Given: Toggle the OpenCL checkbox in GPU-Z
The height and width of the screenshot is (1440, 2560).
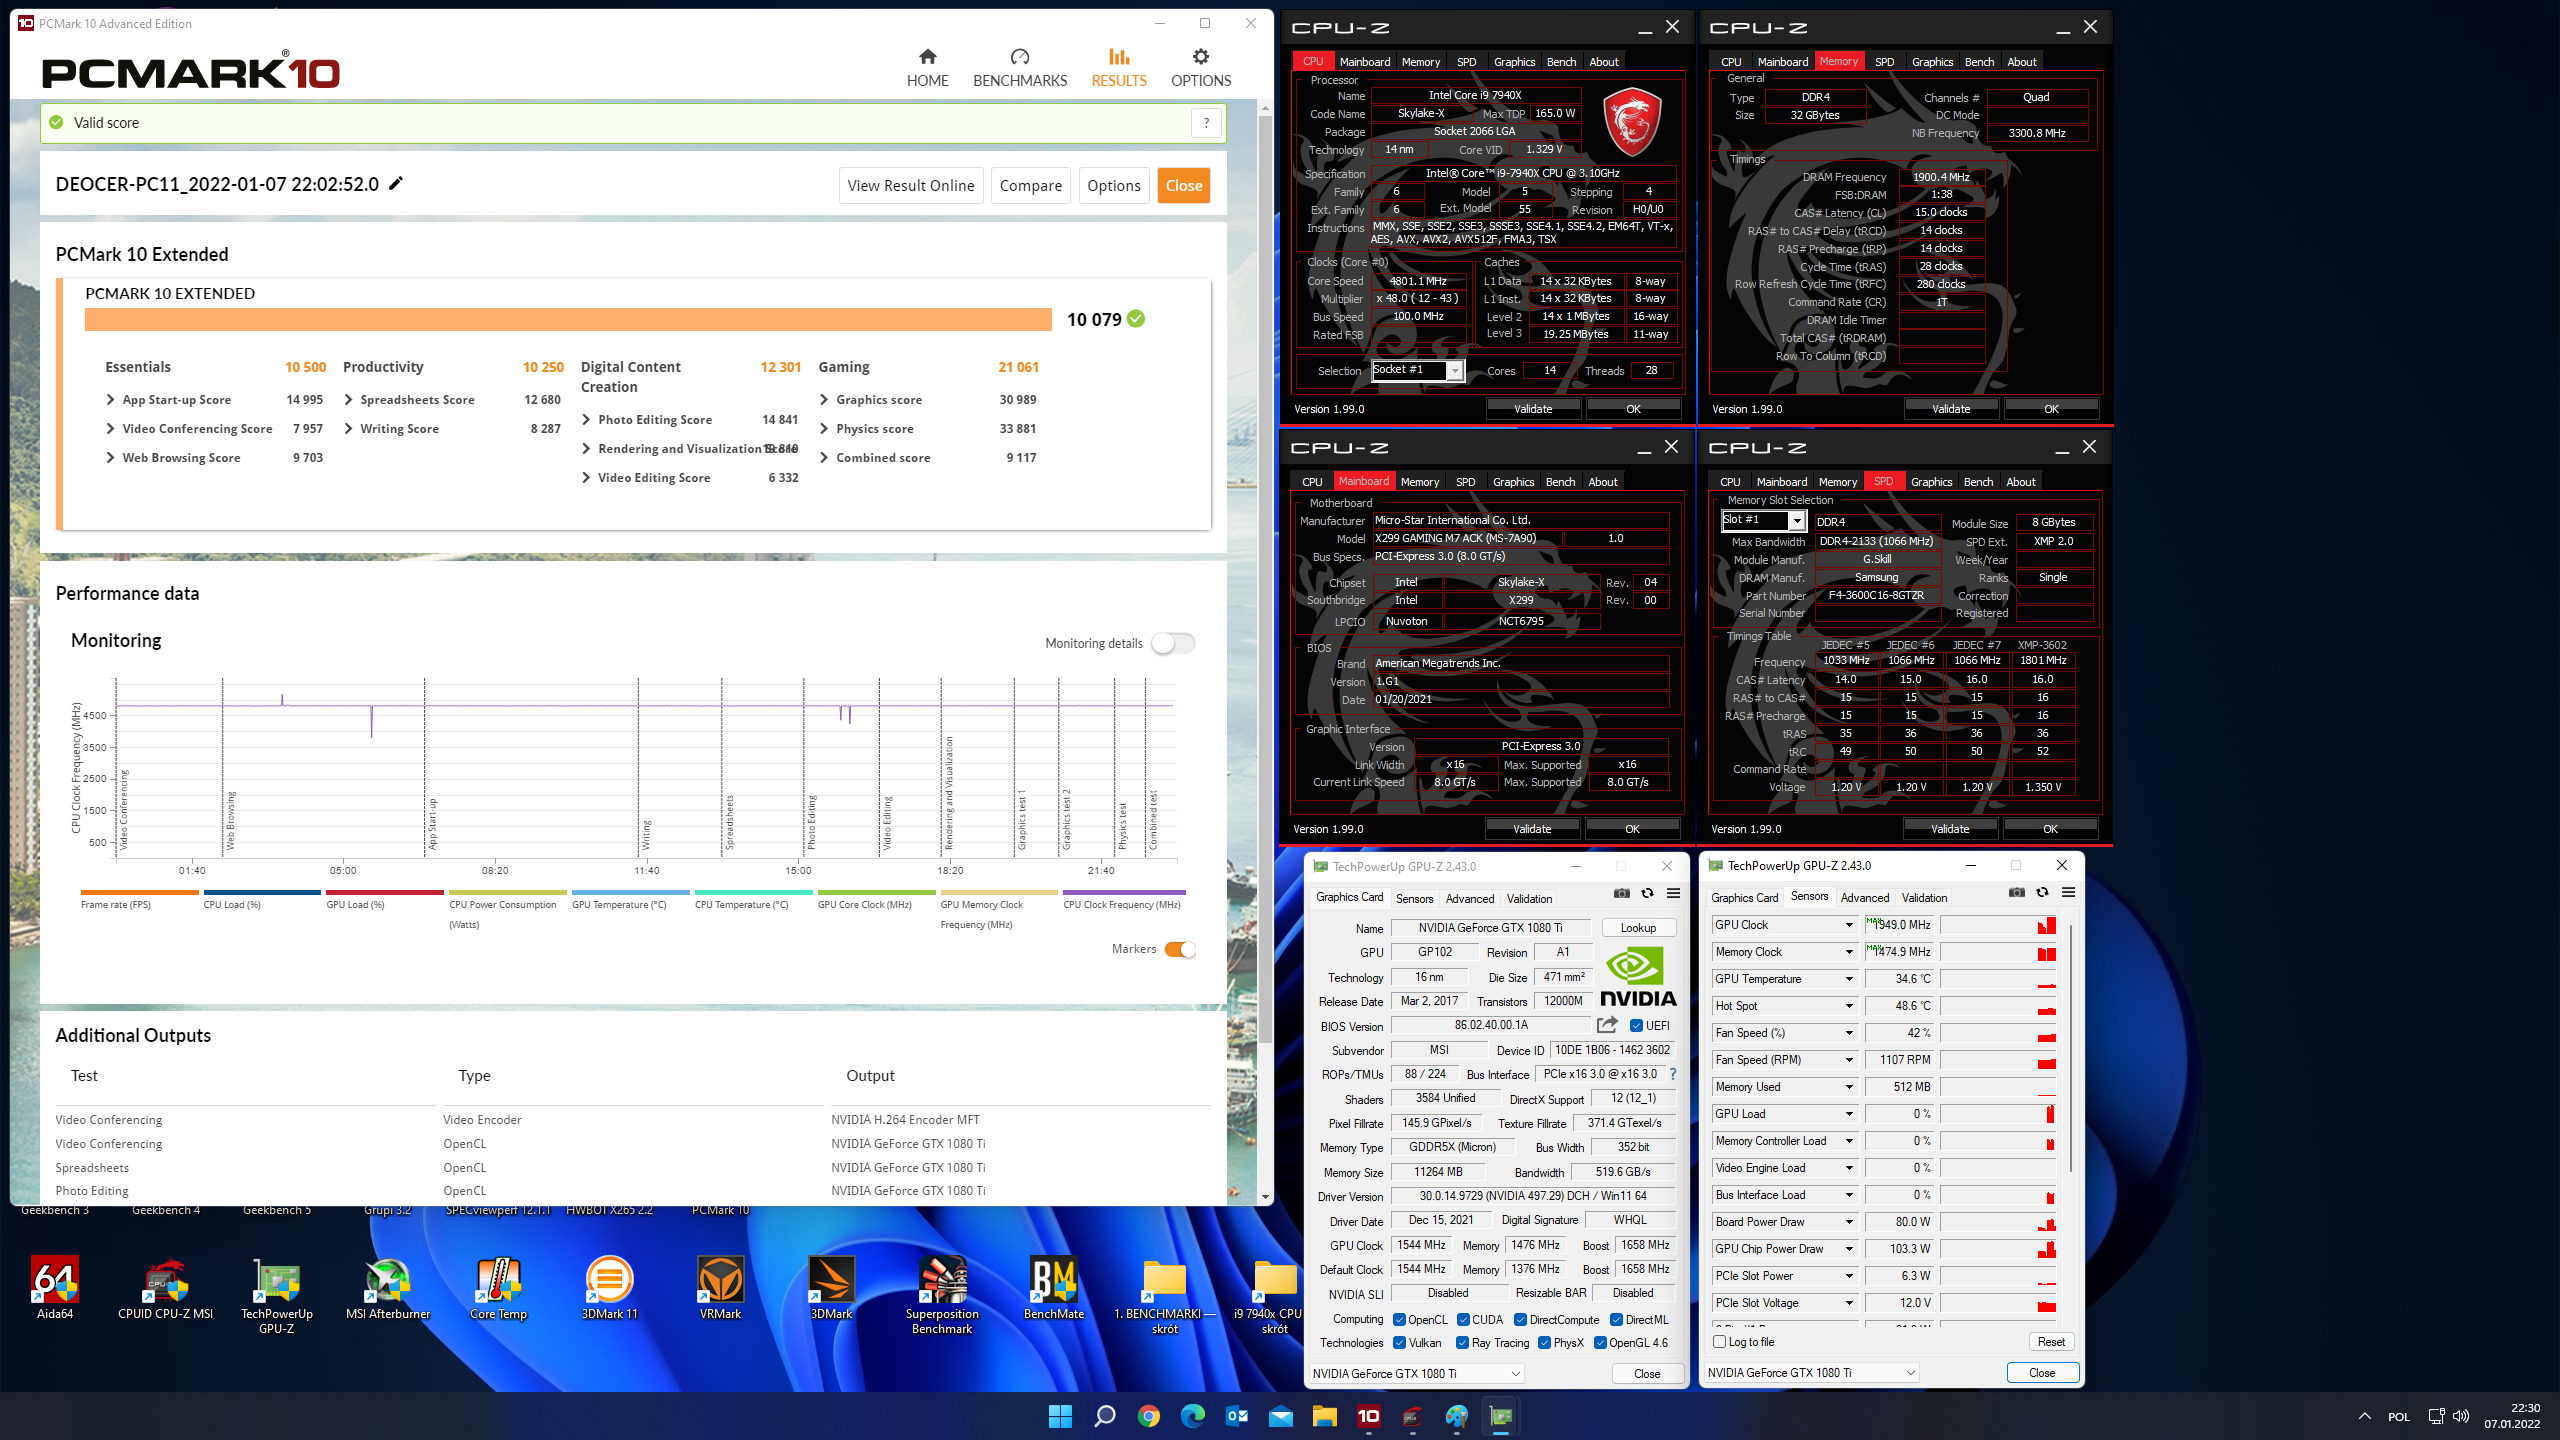Looking at the screenshot, I should (1400, 1319).
